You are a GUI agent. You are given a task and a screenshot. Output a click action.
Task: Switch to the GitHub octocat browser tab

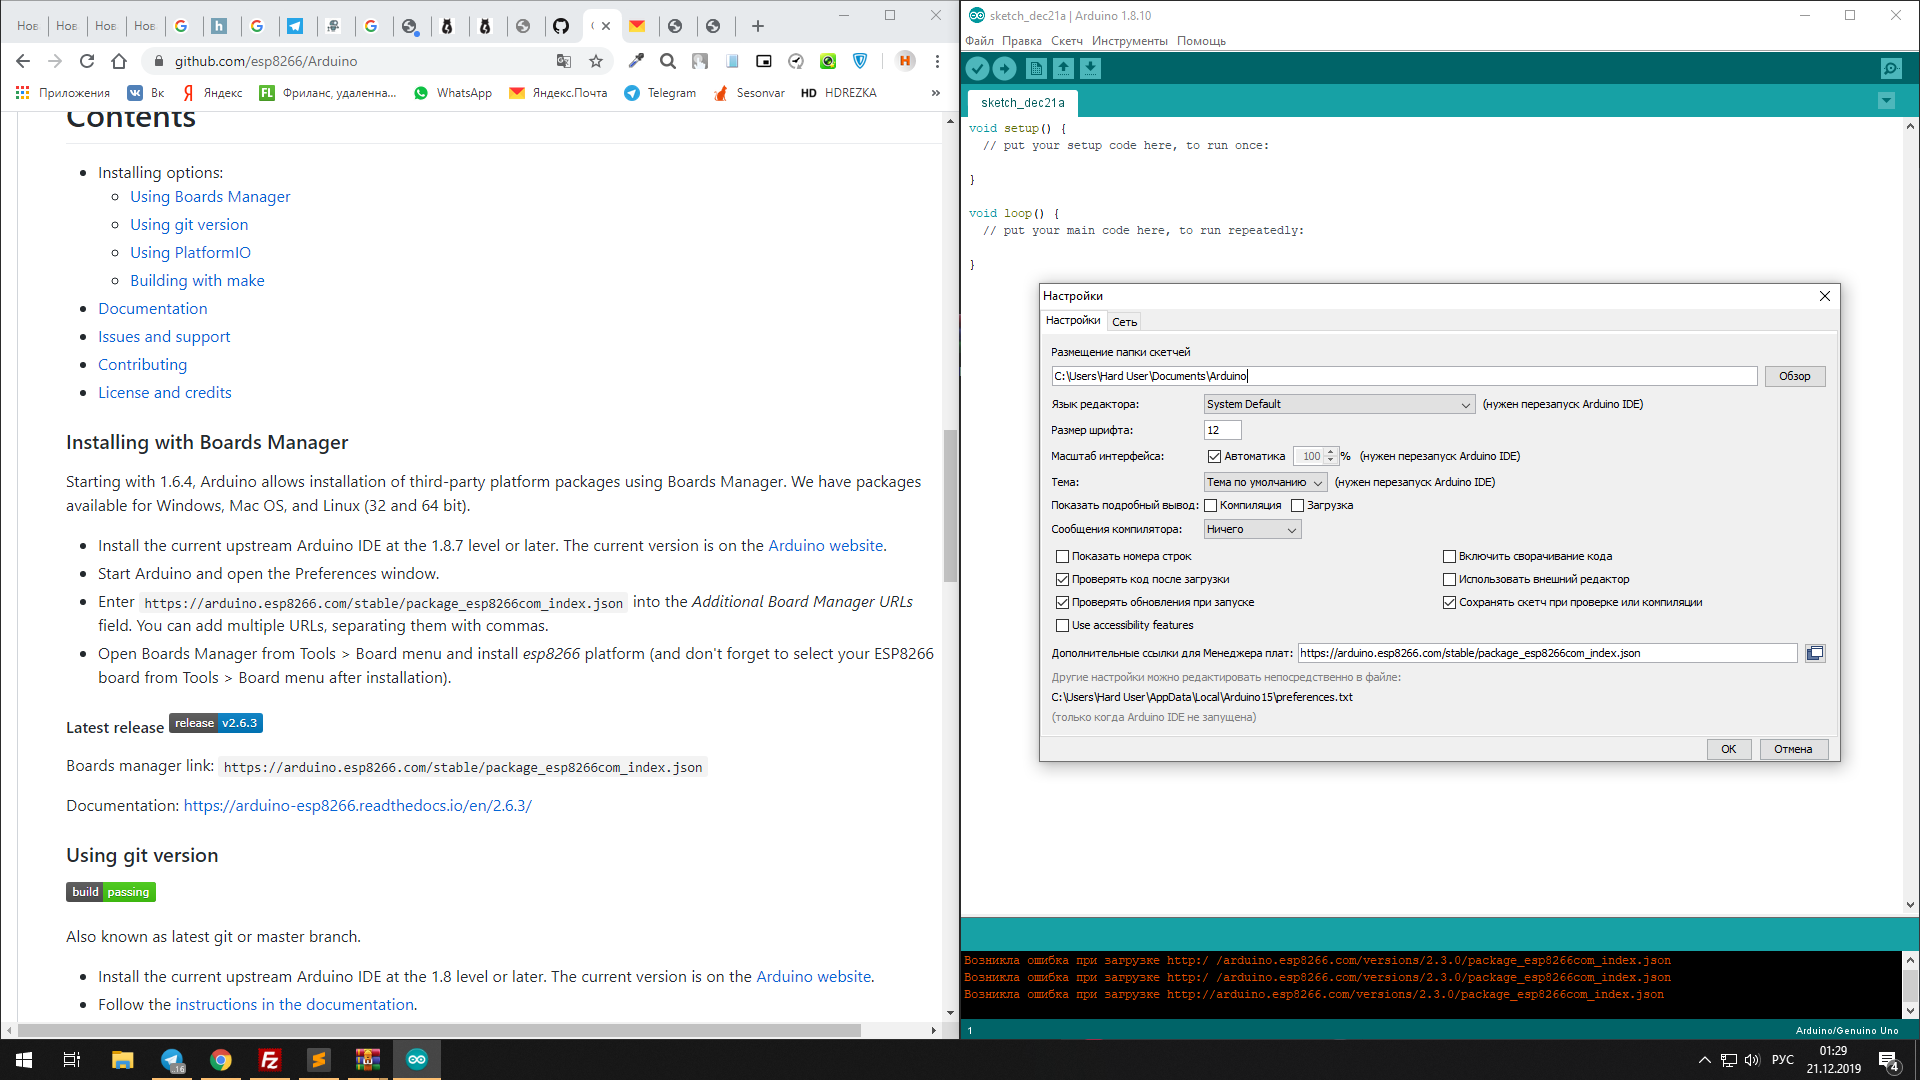561,26
